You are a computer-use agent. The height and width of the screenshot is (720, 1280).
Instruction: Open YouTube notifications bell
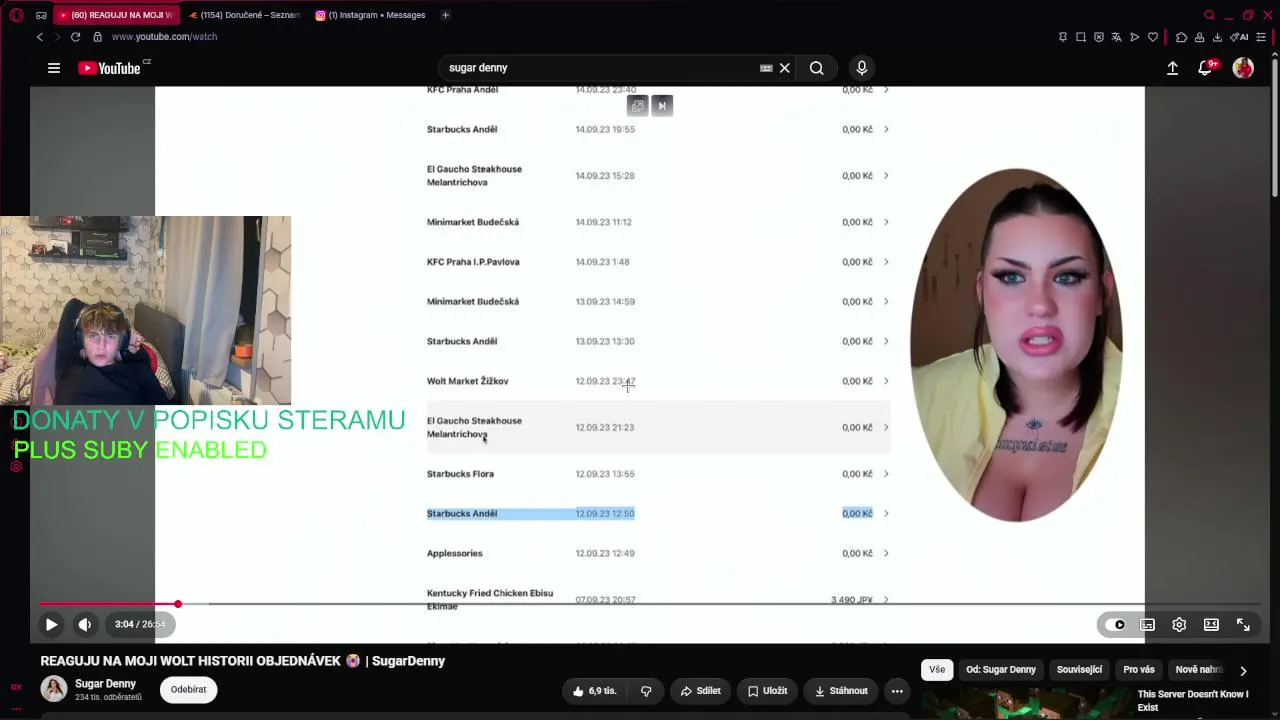pyautogui.click(x=1206, y=68)
